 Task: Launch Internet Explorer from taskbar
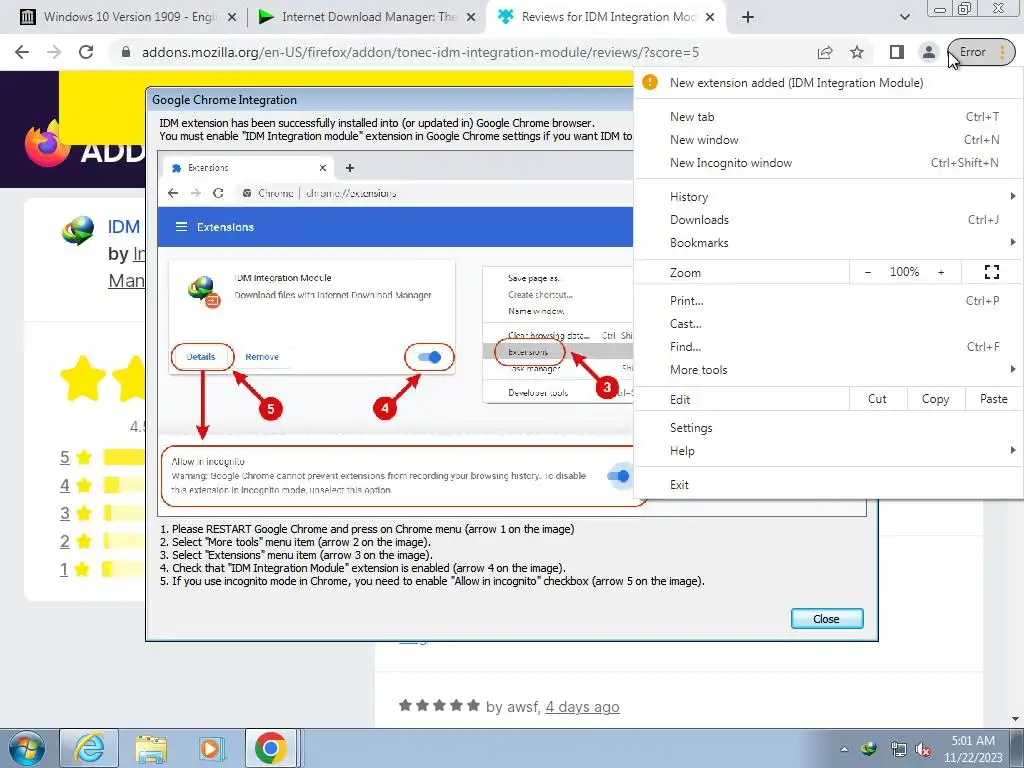pos(89,748)
